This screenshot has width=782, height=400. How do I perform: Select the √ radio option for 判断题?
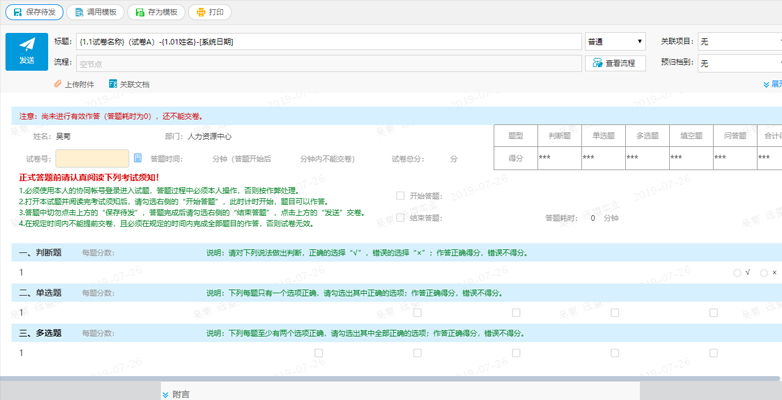(x=738, y=272)
